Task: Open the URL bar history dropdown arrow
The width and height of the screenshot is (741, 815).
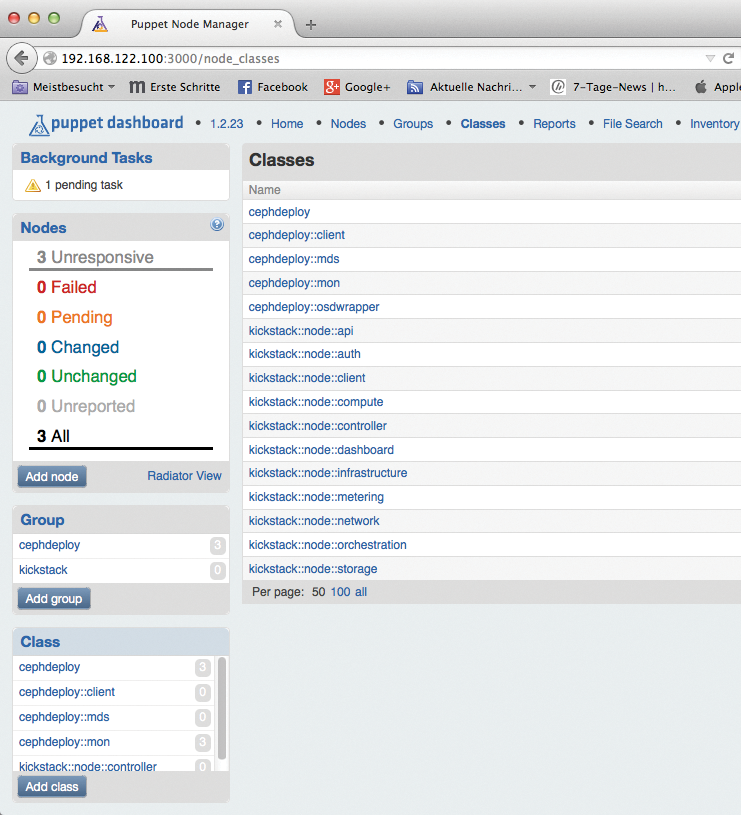Action: (710, 59)
